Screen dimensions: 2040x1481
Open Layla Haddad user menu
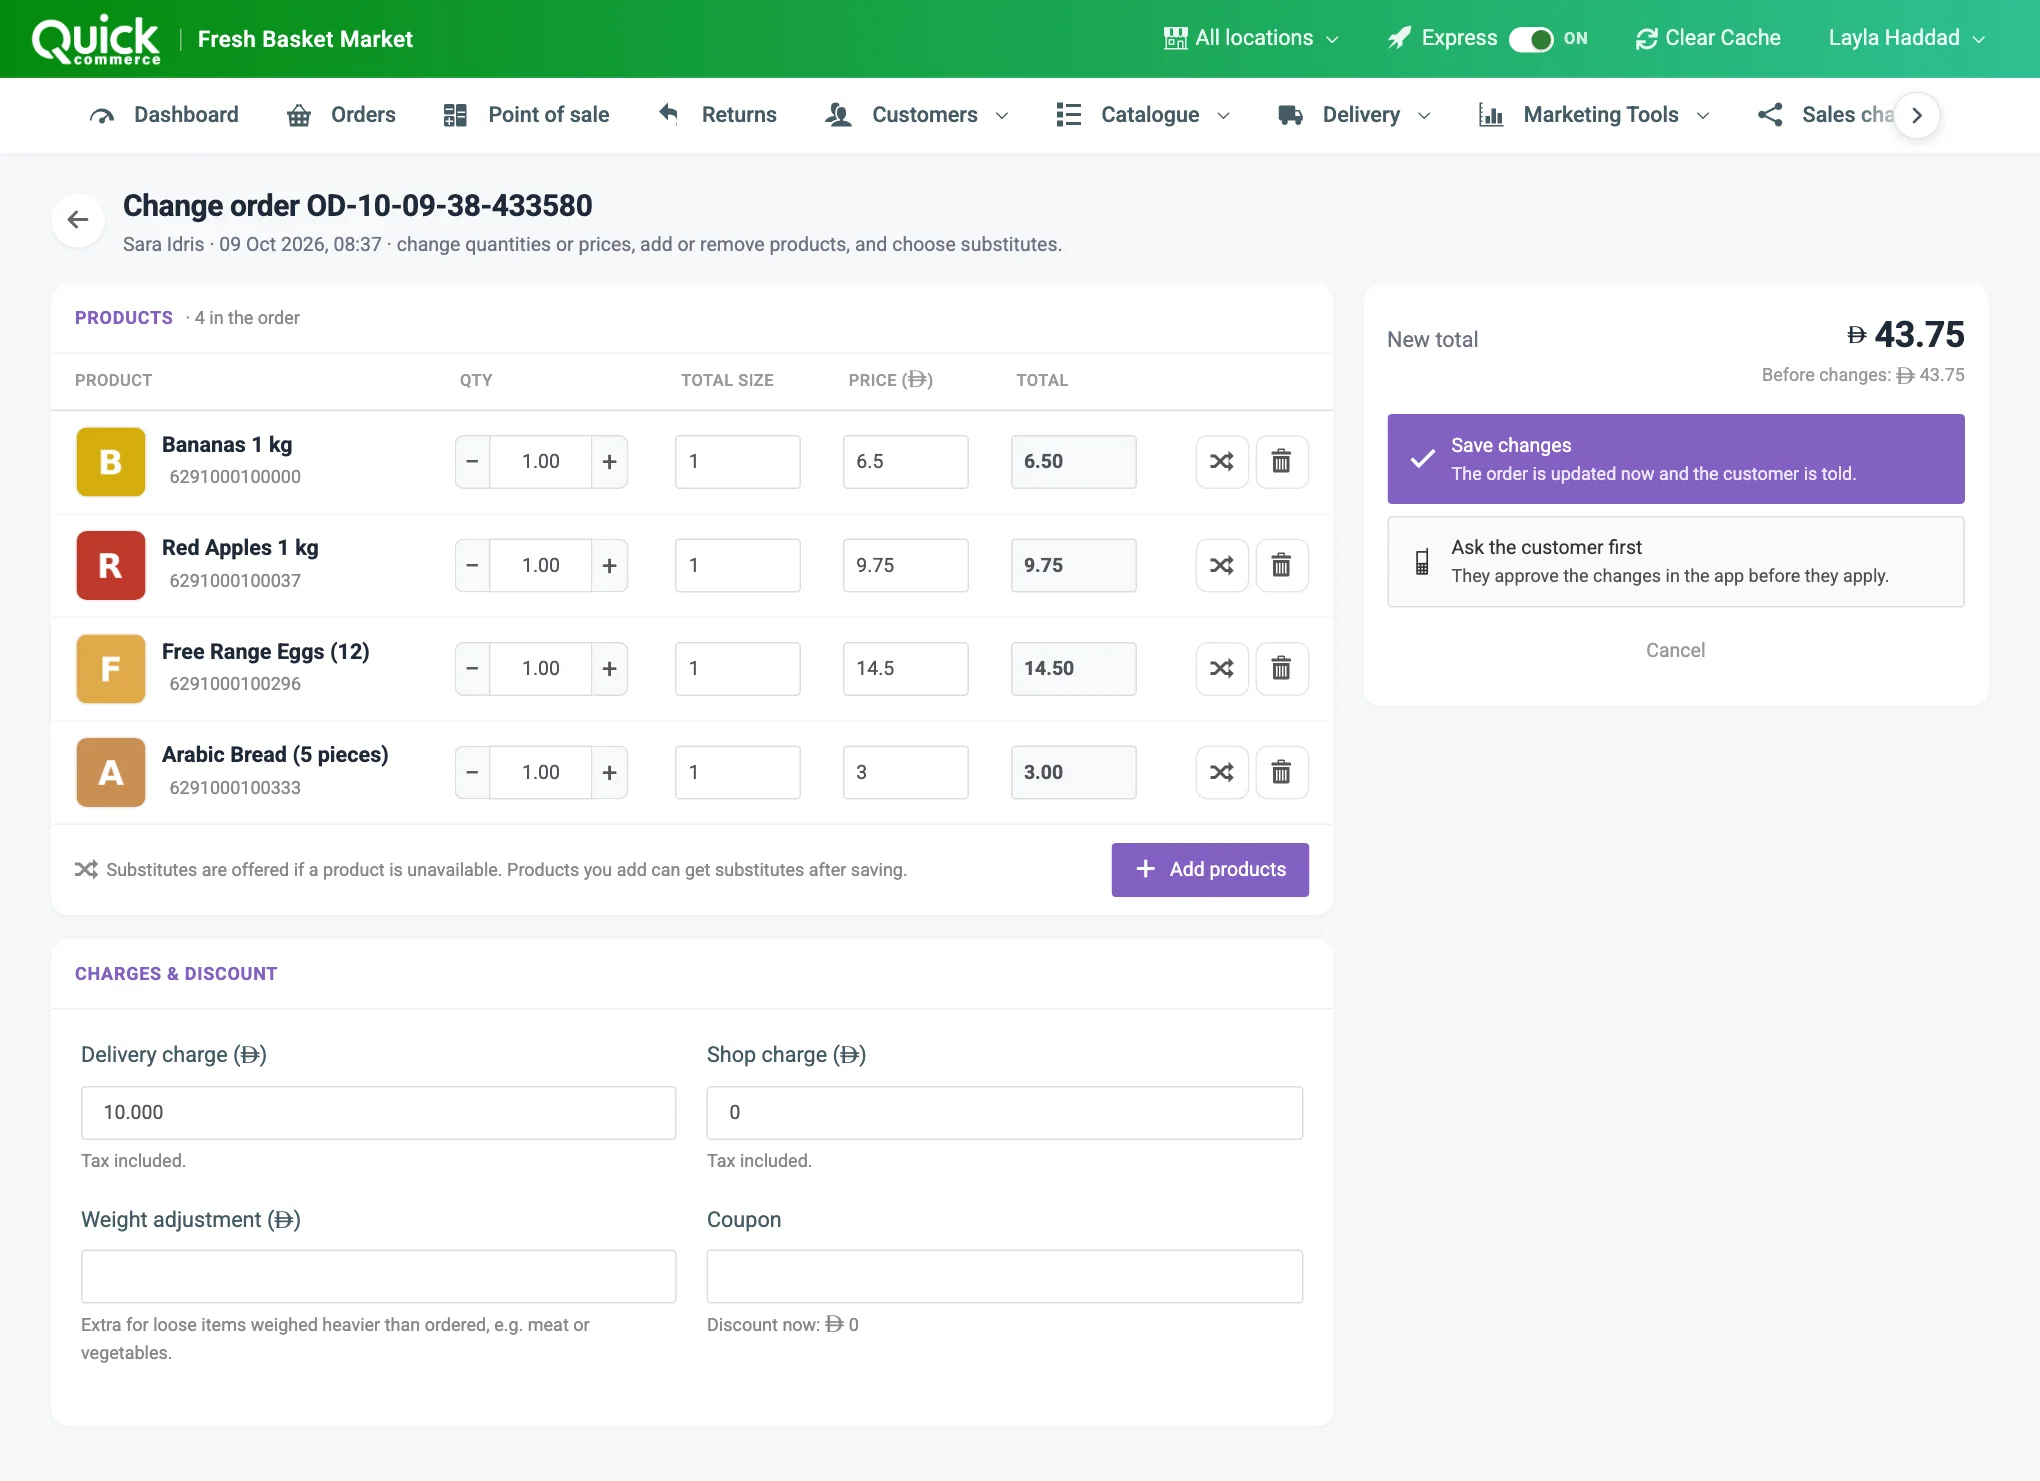click(x=1906, y=39)
